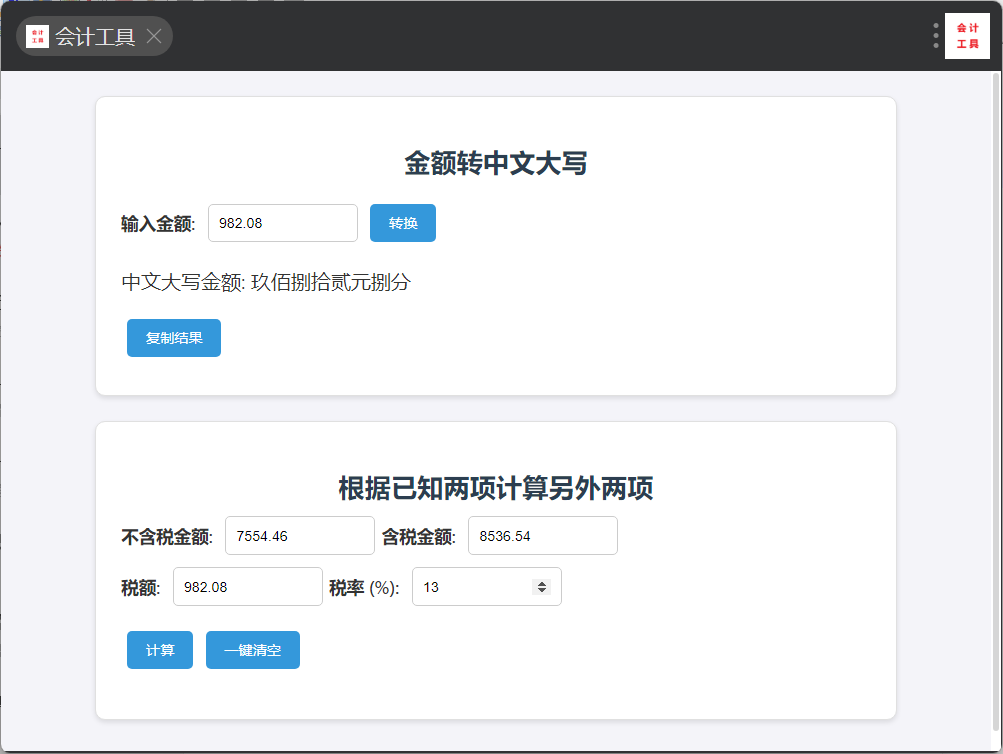Click the vertical scrollbar on the right
1003x754 pixels.
(995, 403)
